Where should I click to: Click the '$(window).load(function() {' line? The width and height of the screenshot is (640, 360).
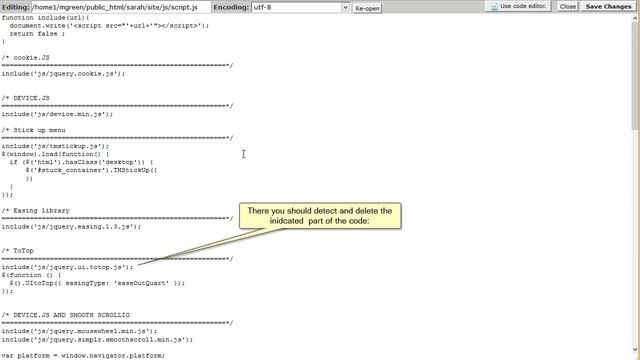56,154
